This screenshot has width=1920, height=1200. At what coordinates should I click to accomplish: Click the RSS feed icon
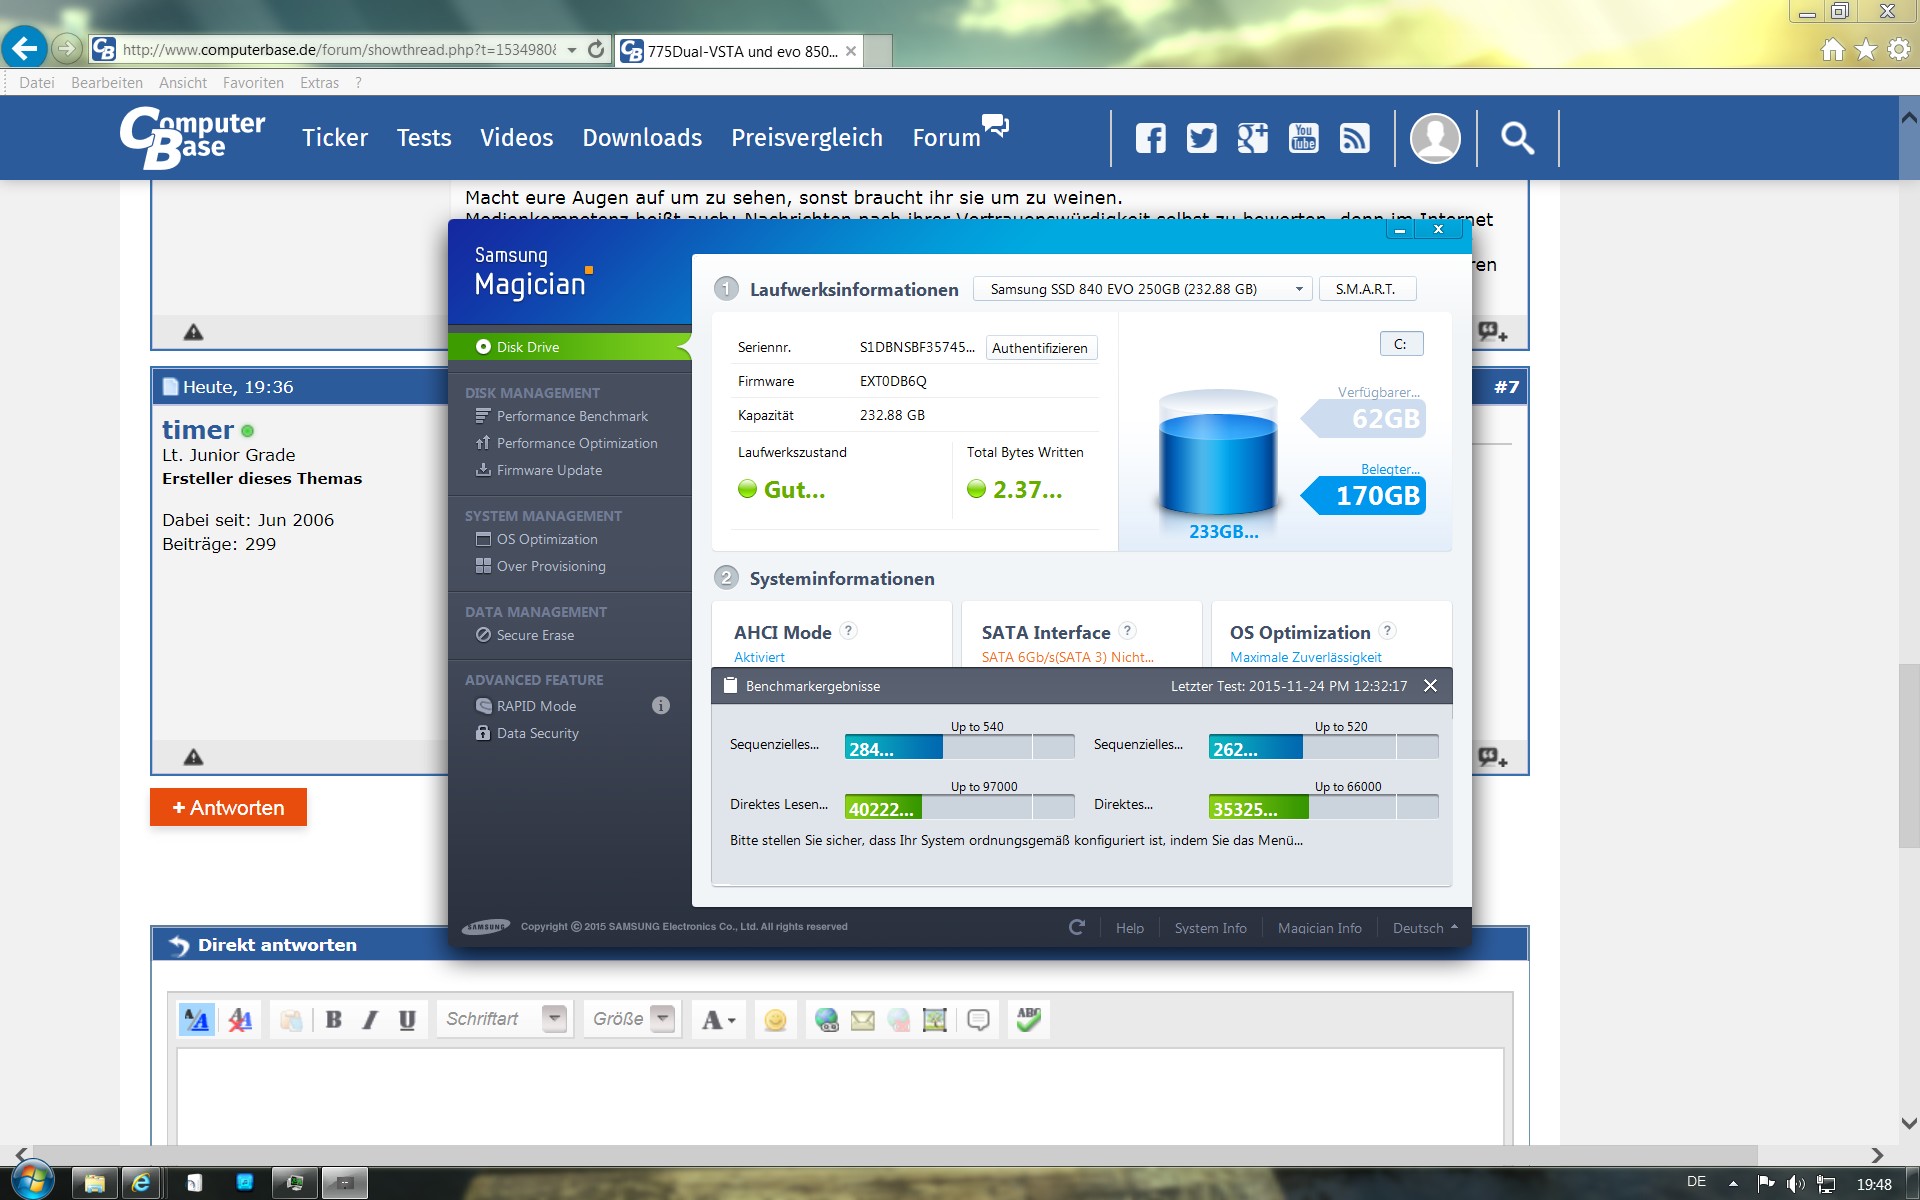point(1354,138)
